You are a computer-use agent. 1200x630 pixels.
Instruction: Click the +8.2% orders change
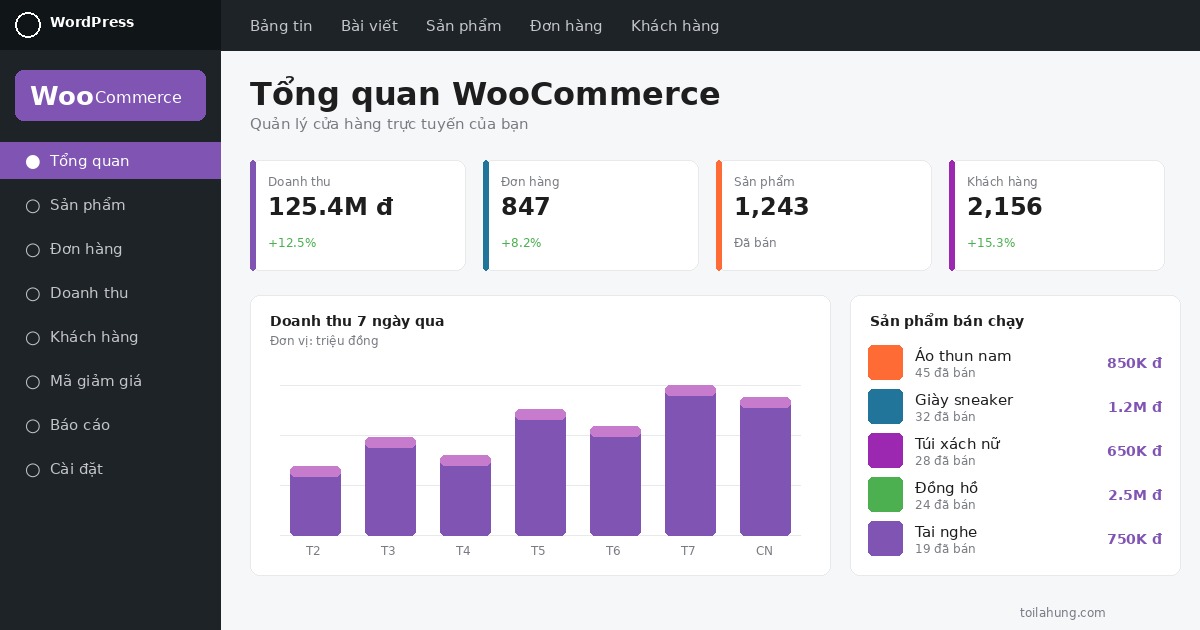521,243
